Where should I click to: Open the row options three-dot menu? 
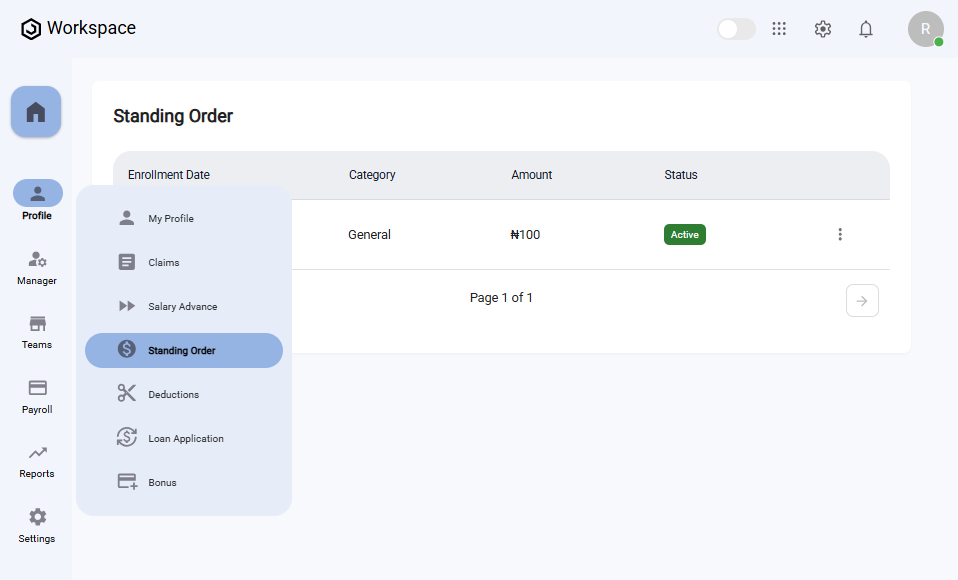tap(840, 235)
